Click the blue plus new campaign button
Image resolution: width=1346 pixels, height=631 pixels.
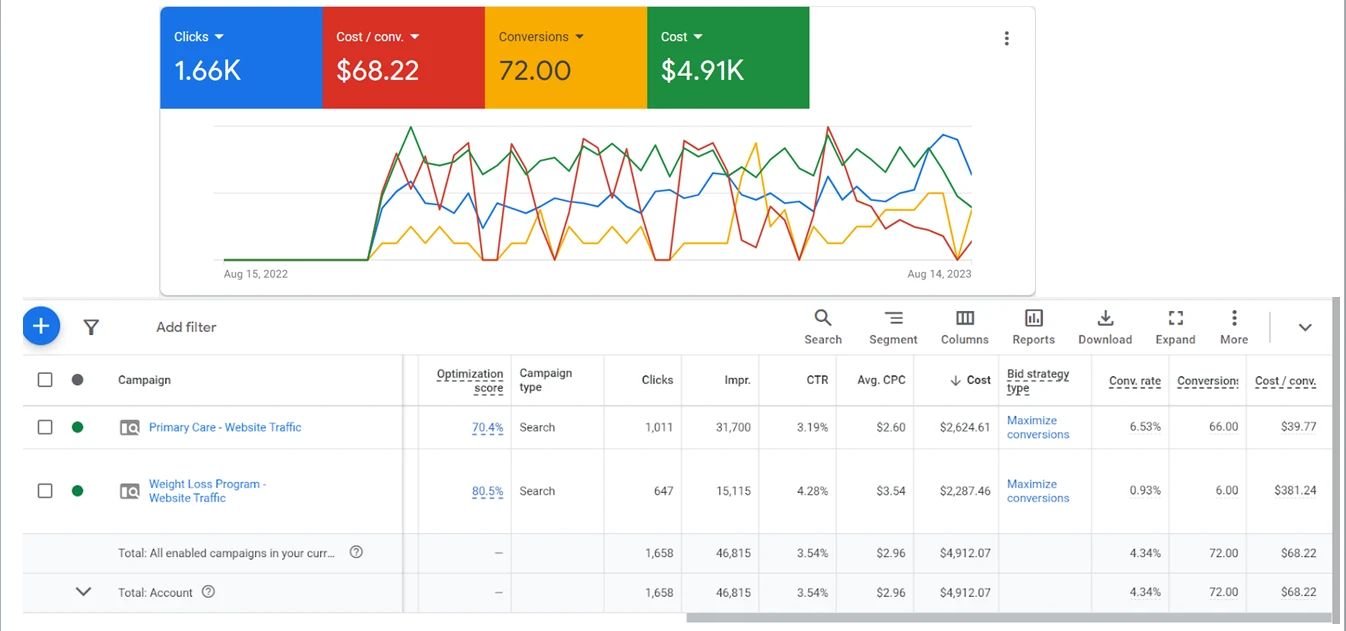pyautogui.click(x=41, y=326)
